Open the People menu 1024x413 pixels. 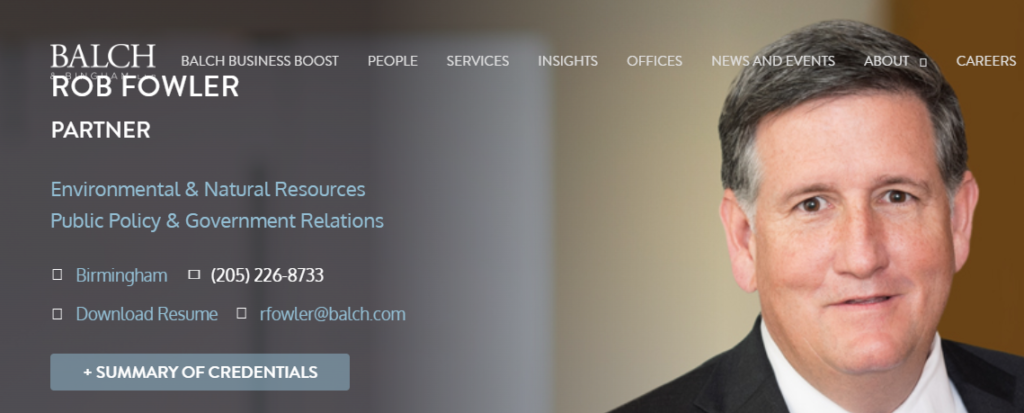[392, 61]
